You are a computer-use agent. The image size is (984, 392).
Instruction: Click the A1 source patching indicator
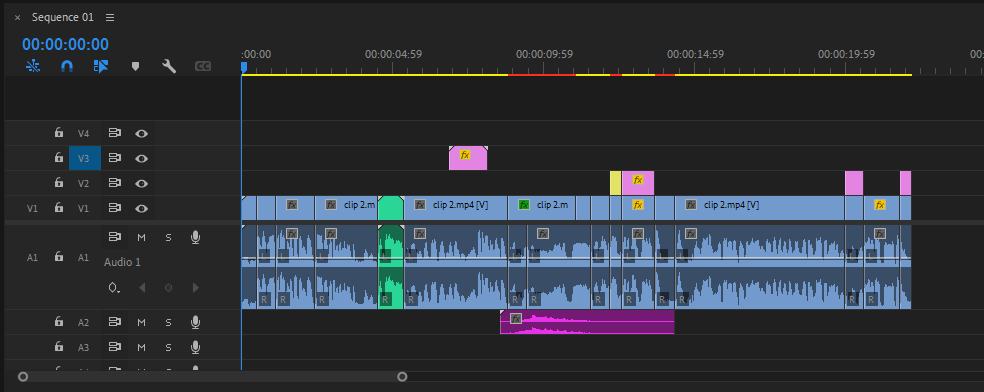coord(33,257)
